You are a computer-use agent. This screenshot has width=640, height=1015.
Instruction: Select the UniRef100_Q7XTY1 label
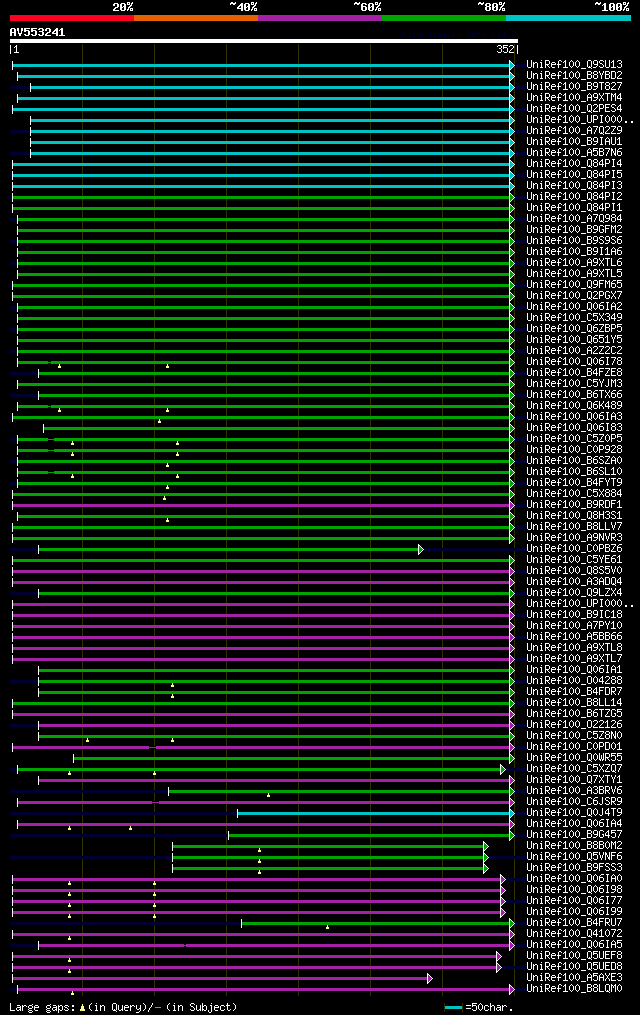click(574, 780)
